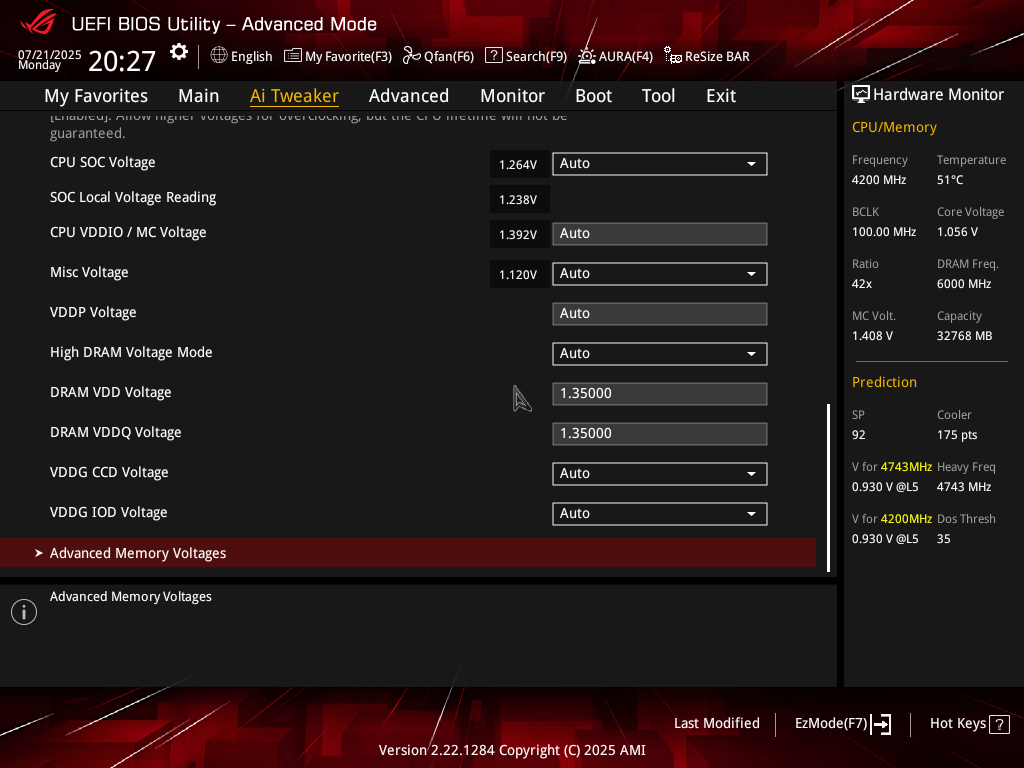Open the Advanced tab
Viewport: 1024px width, 768px height.
pyautogui.click(x=409, y=96)
